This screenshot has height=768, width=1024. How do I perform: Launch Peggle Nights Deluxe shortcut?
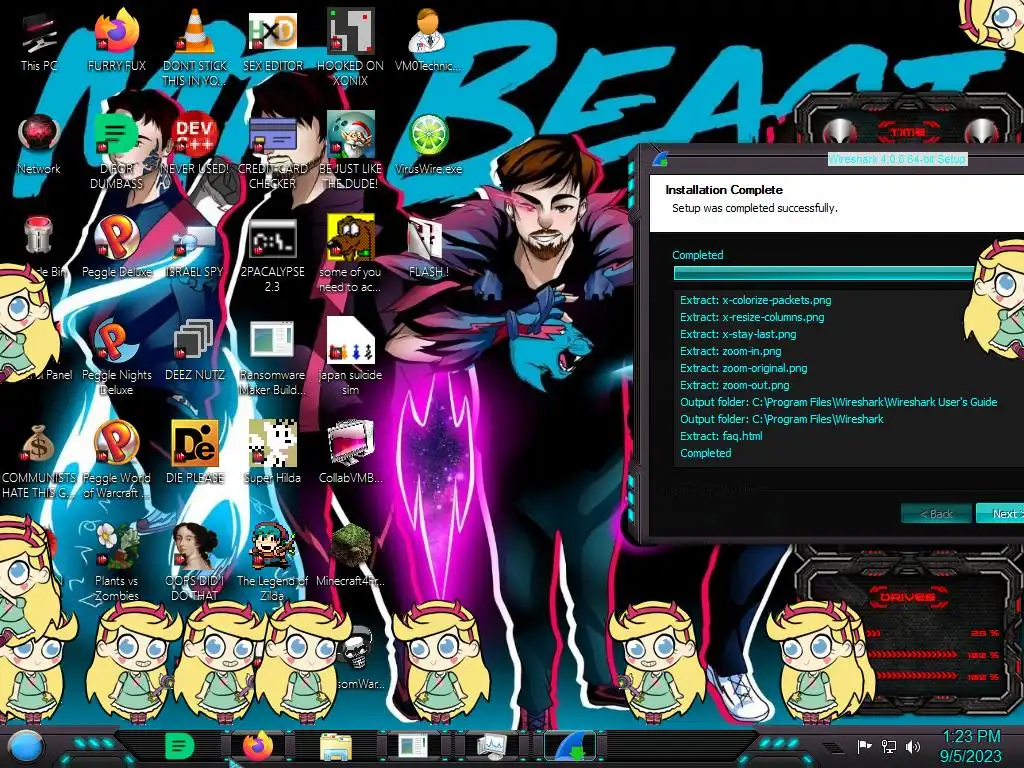[116, 358]
